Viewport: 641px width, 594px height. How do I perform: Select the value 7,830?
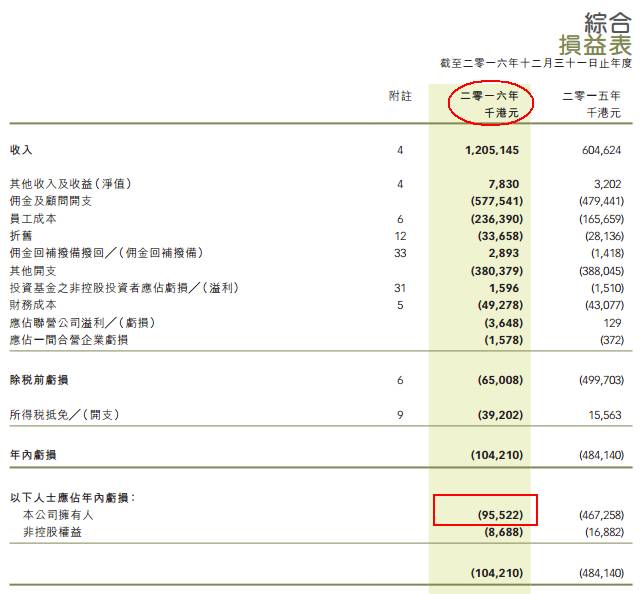tap(504, 184)
